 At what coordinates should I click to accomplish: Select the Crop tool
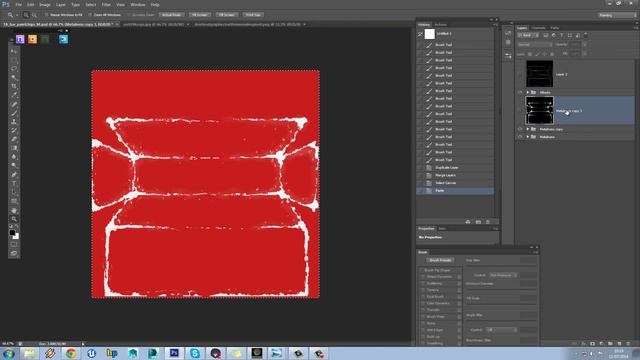click(x=14, y=86)
